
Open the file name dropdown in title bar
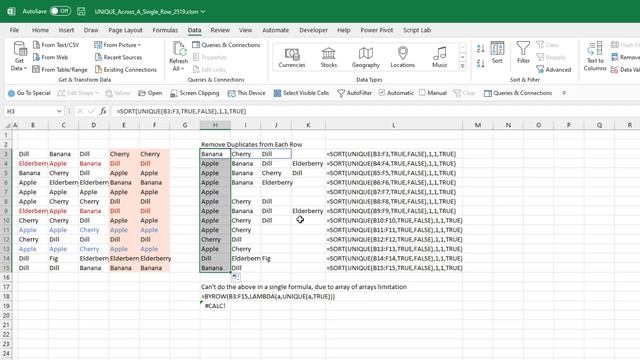[203, 12]
